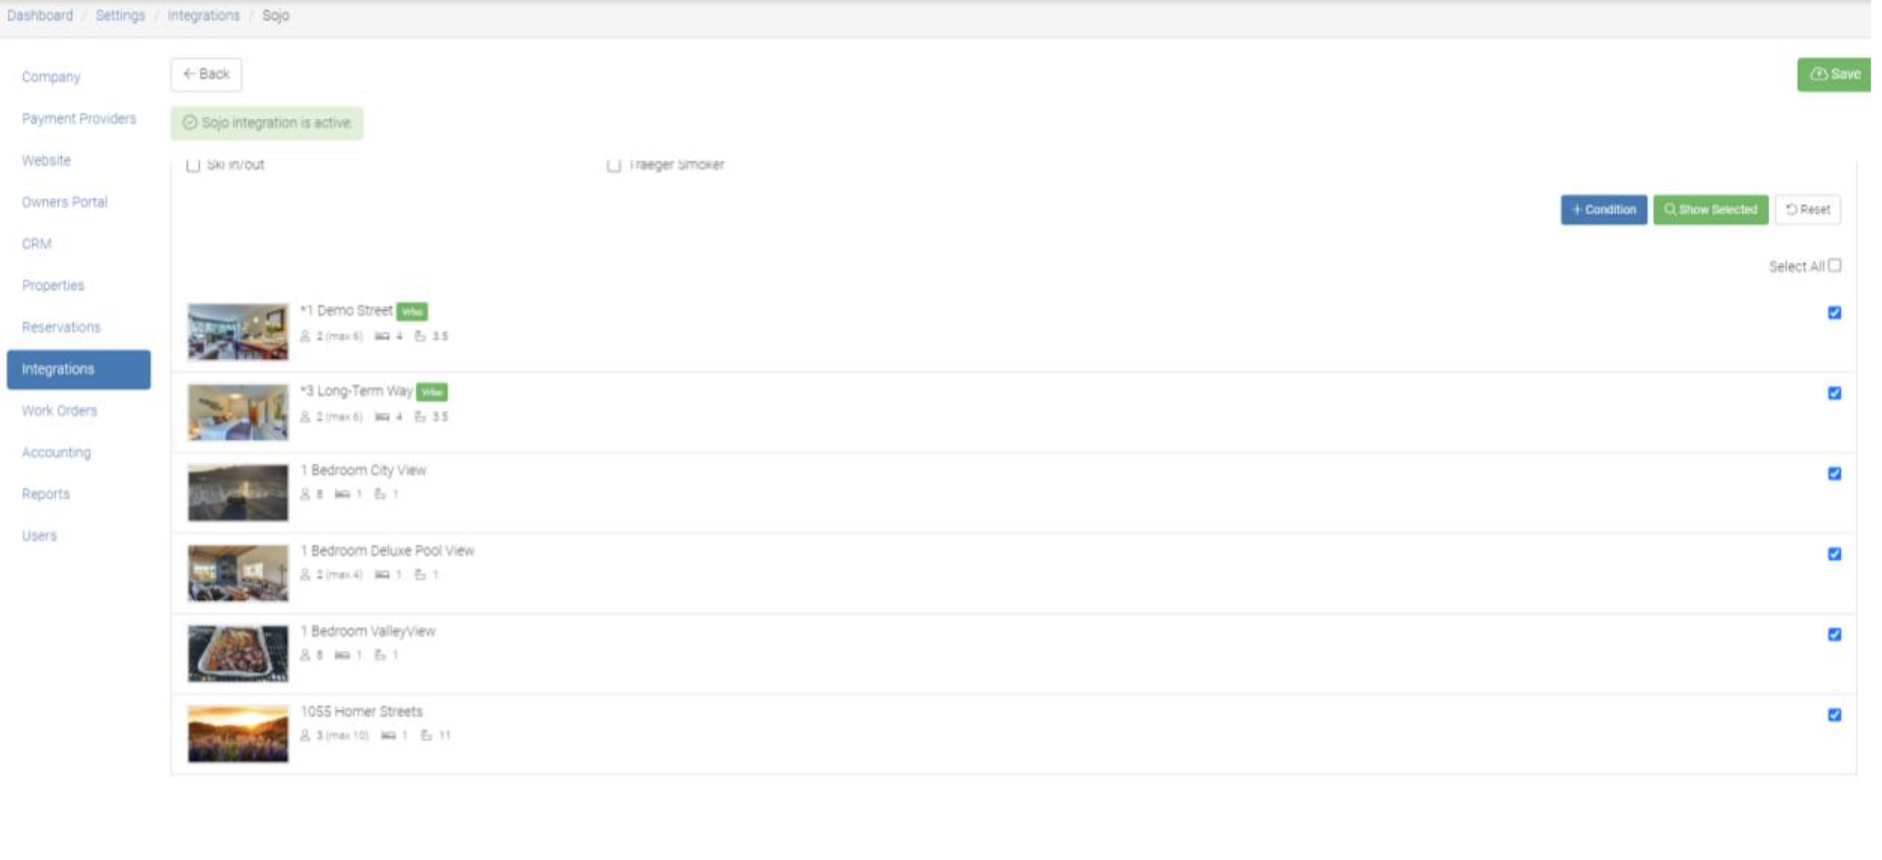Toggle the Select All checkbox
The width and height of the screenshot is (1882, 860).
(1834, 266)
